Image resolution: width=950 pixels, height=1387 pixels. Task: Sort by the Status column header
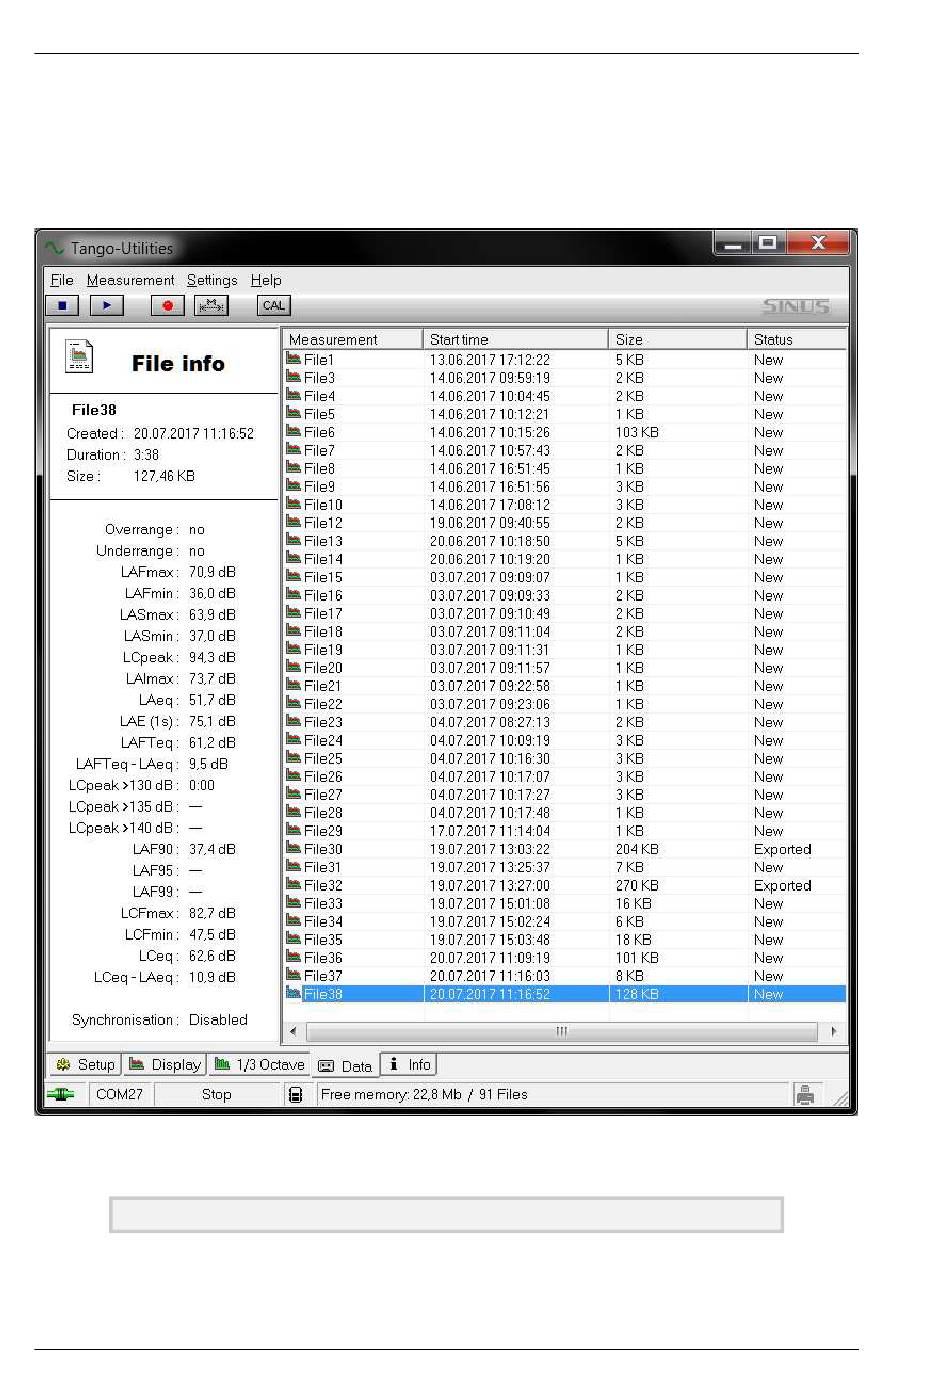pyautogui.click(x=797, y=340)
